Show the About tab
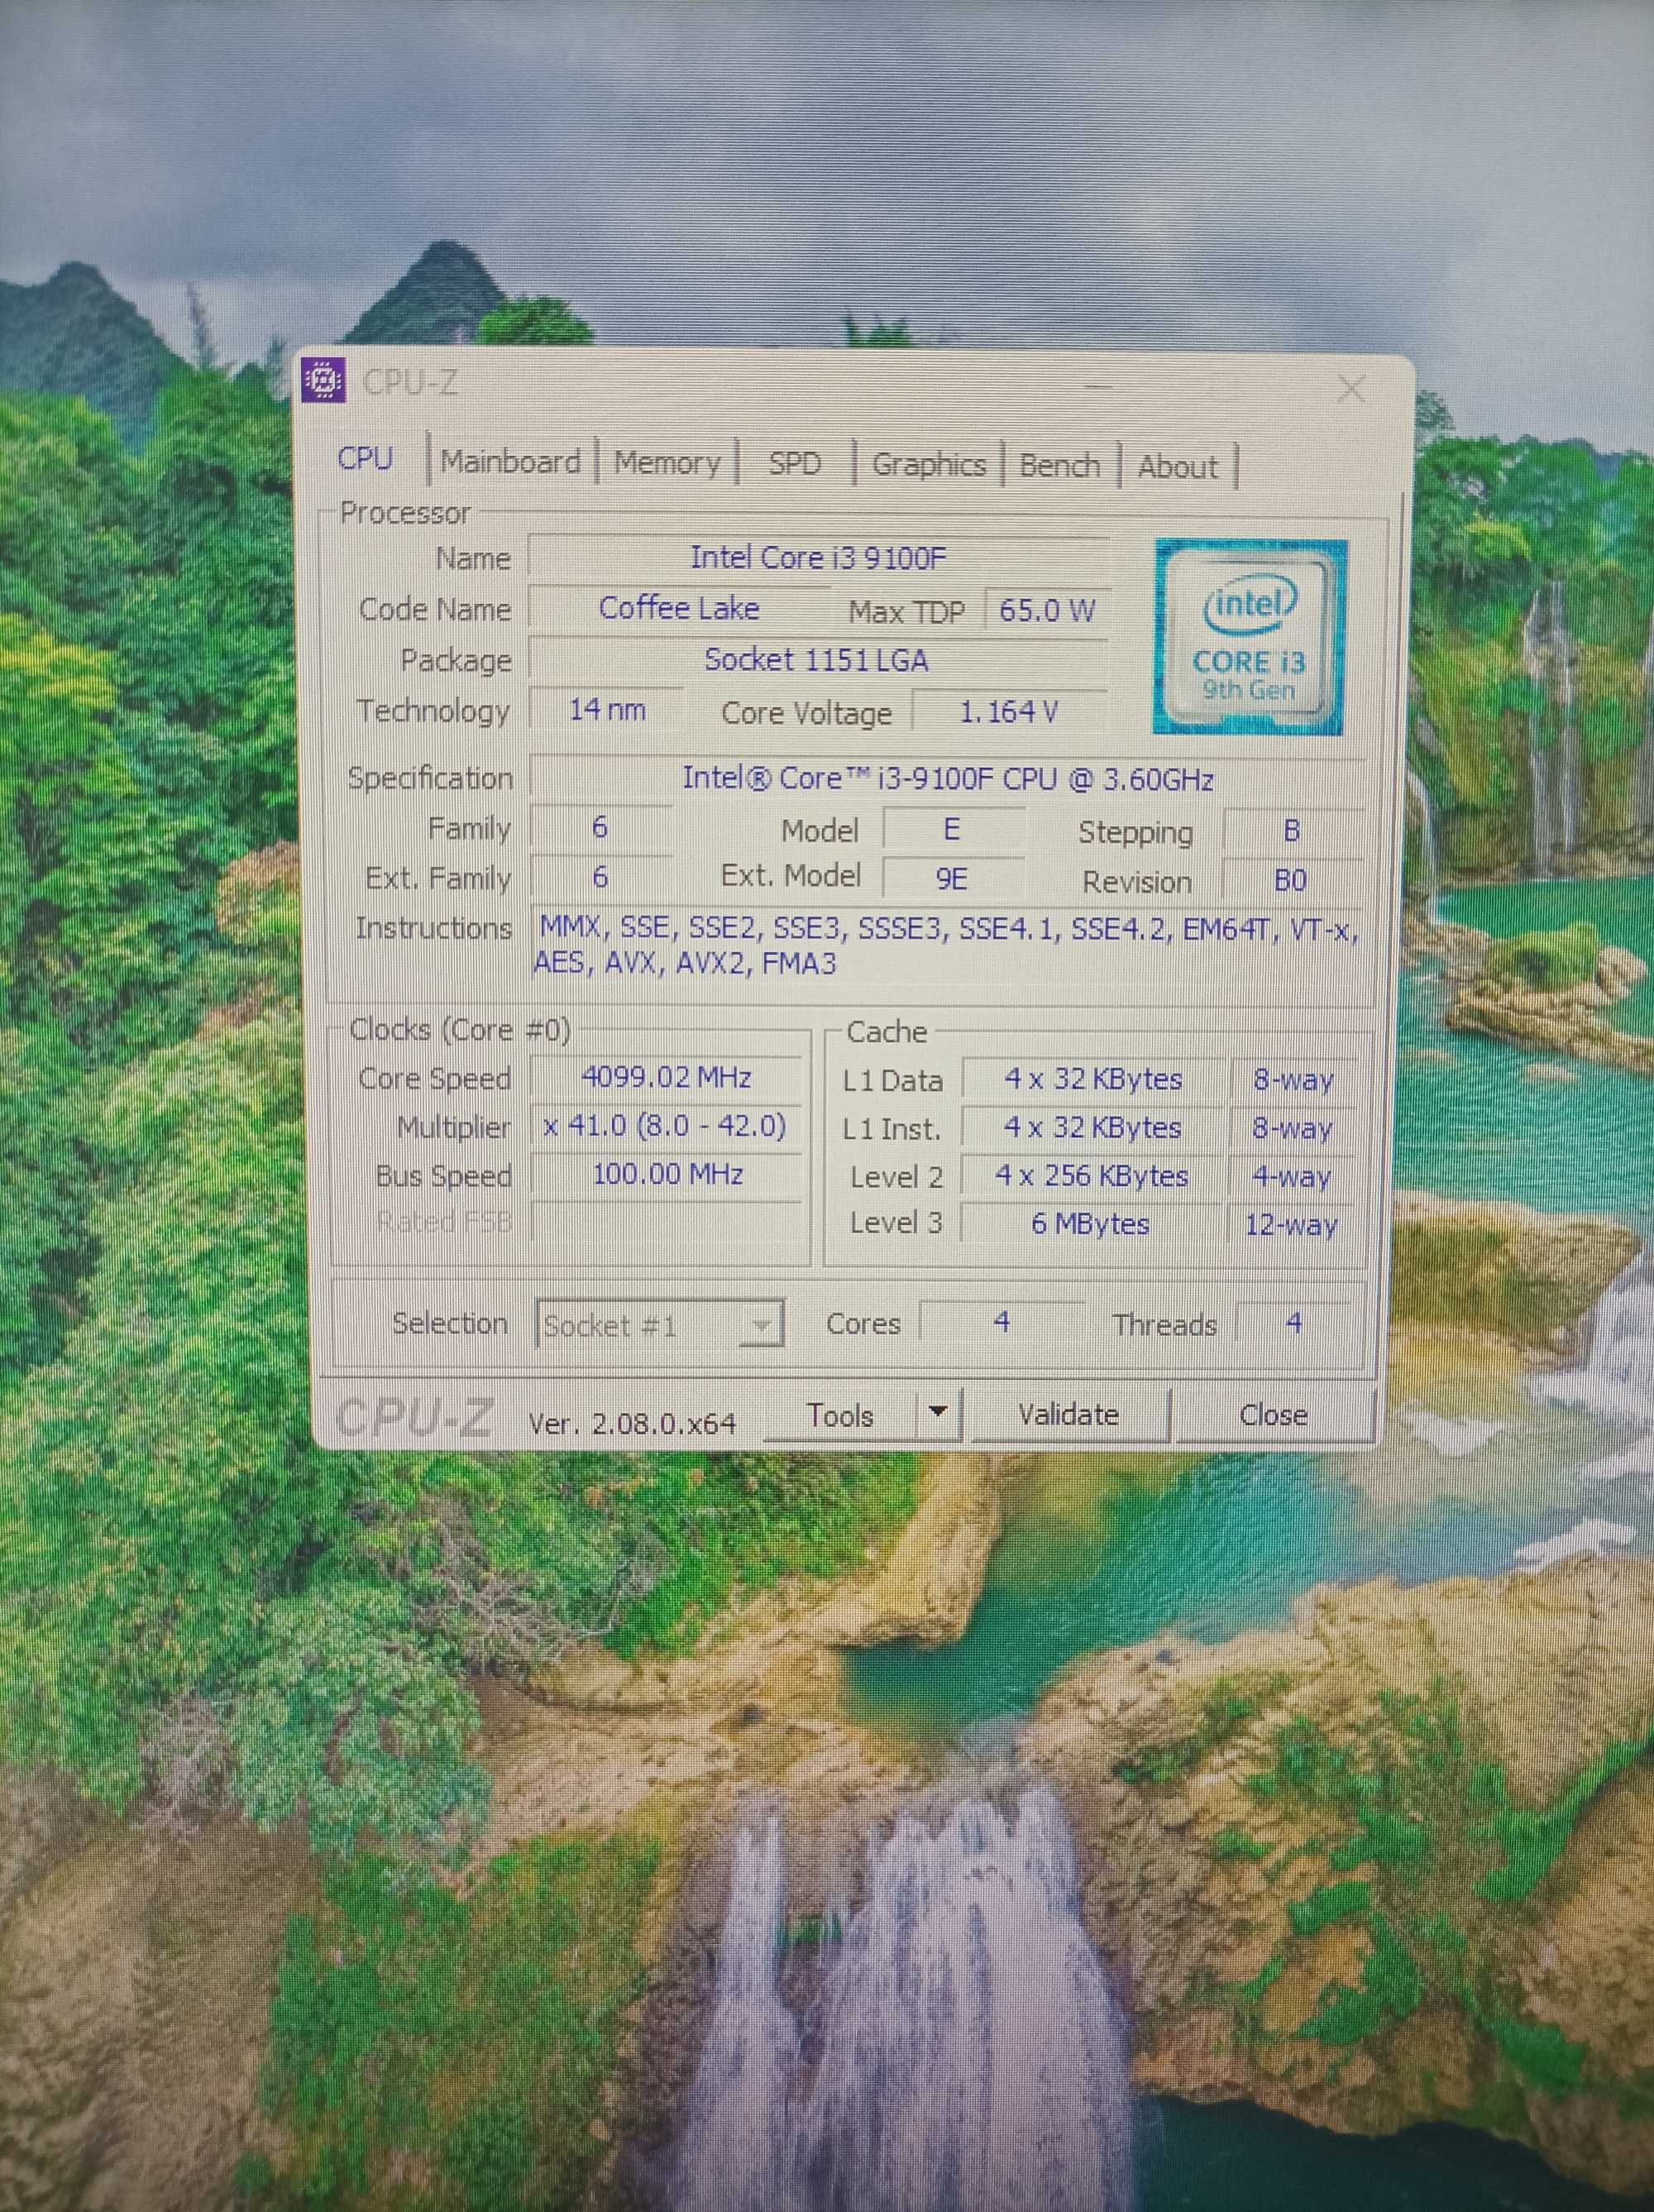The image size is (1654, 2212). point(1178,467)
